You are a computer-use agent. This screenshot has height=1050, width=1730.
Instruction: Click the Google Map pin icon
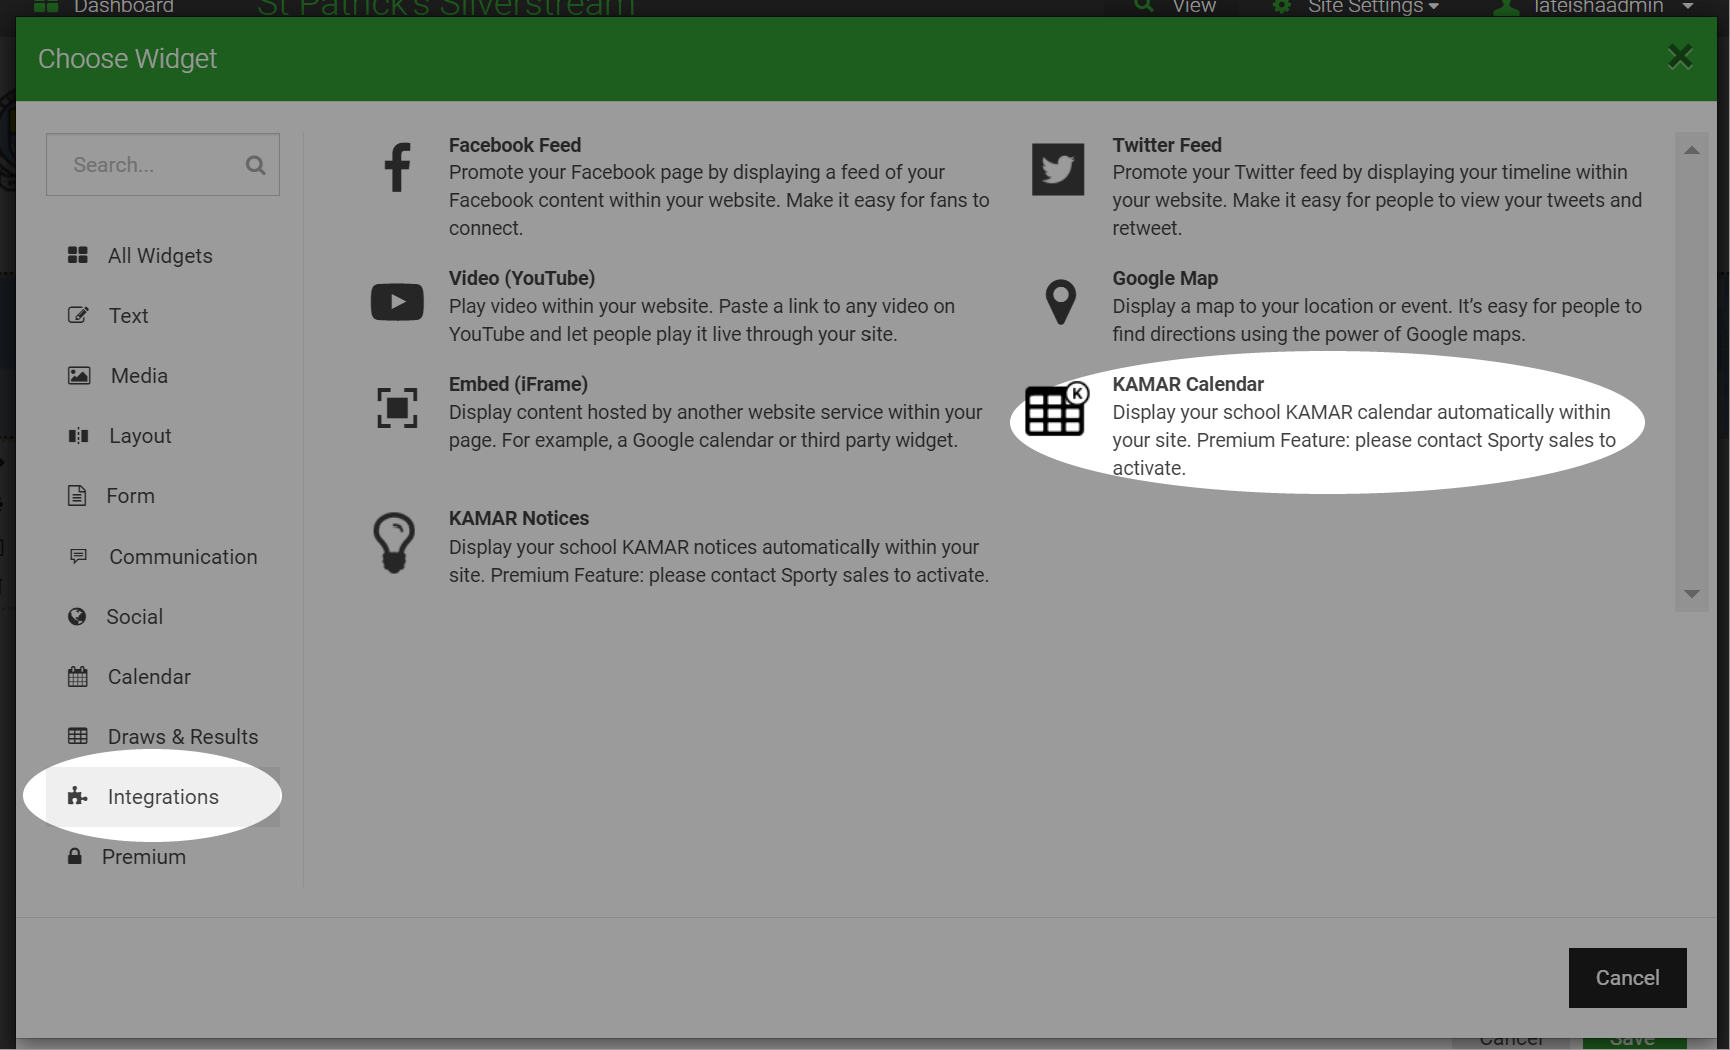[x=1060, y=302]
